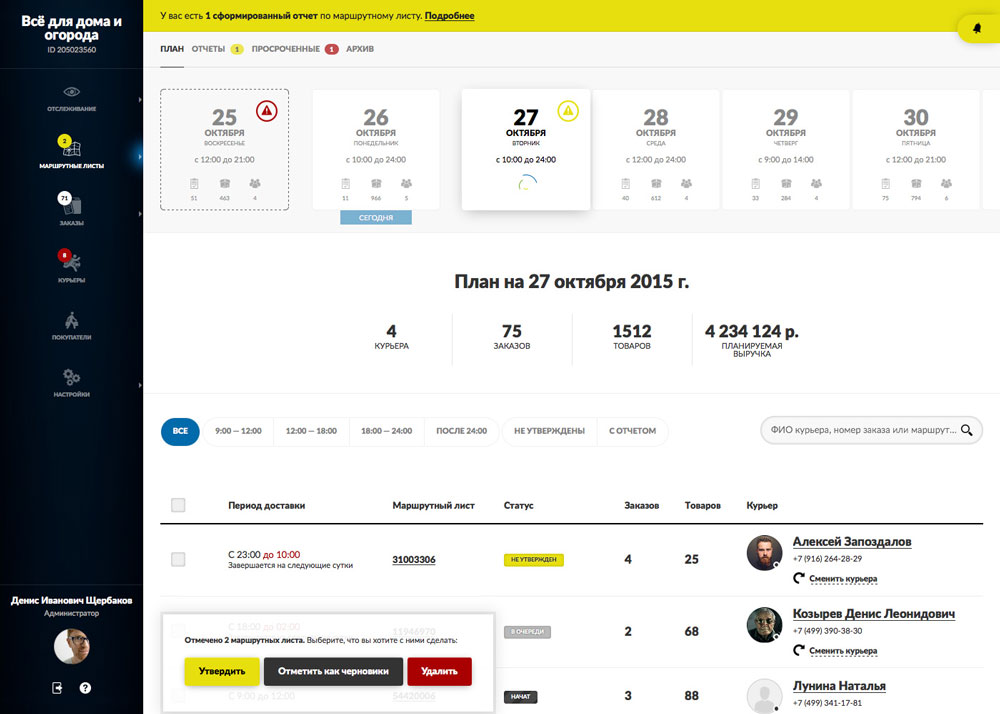Click Отметить как черновики button
This screenshot has width=1000, height=714.
click(x=333, y=671)
